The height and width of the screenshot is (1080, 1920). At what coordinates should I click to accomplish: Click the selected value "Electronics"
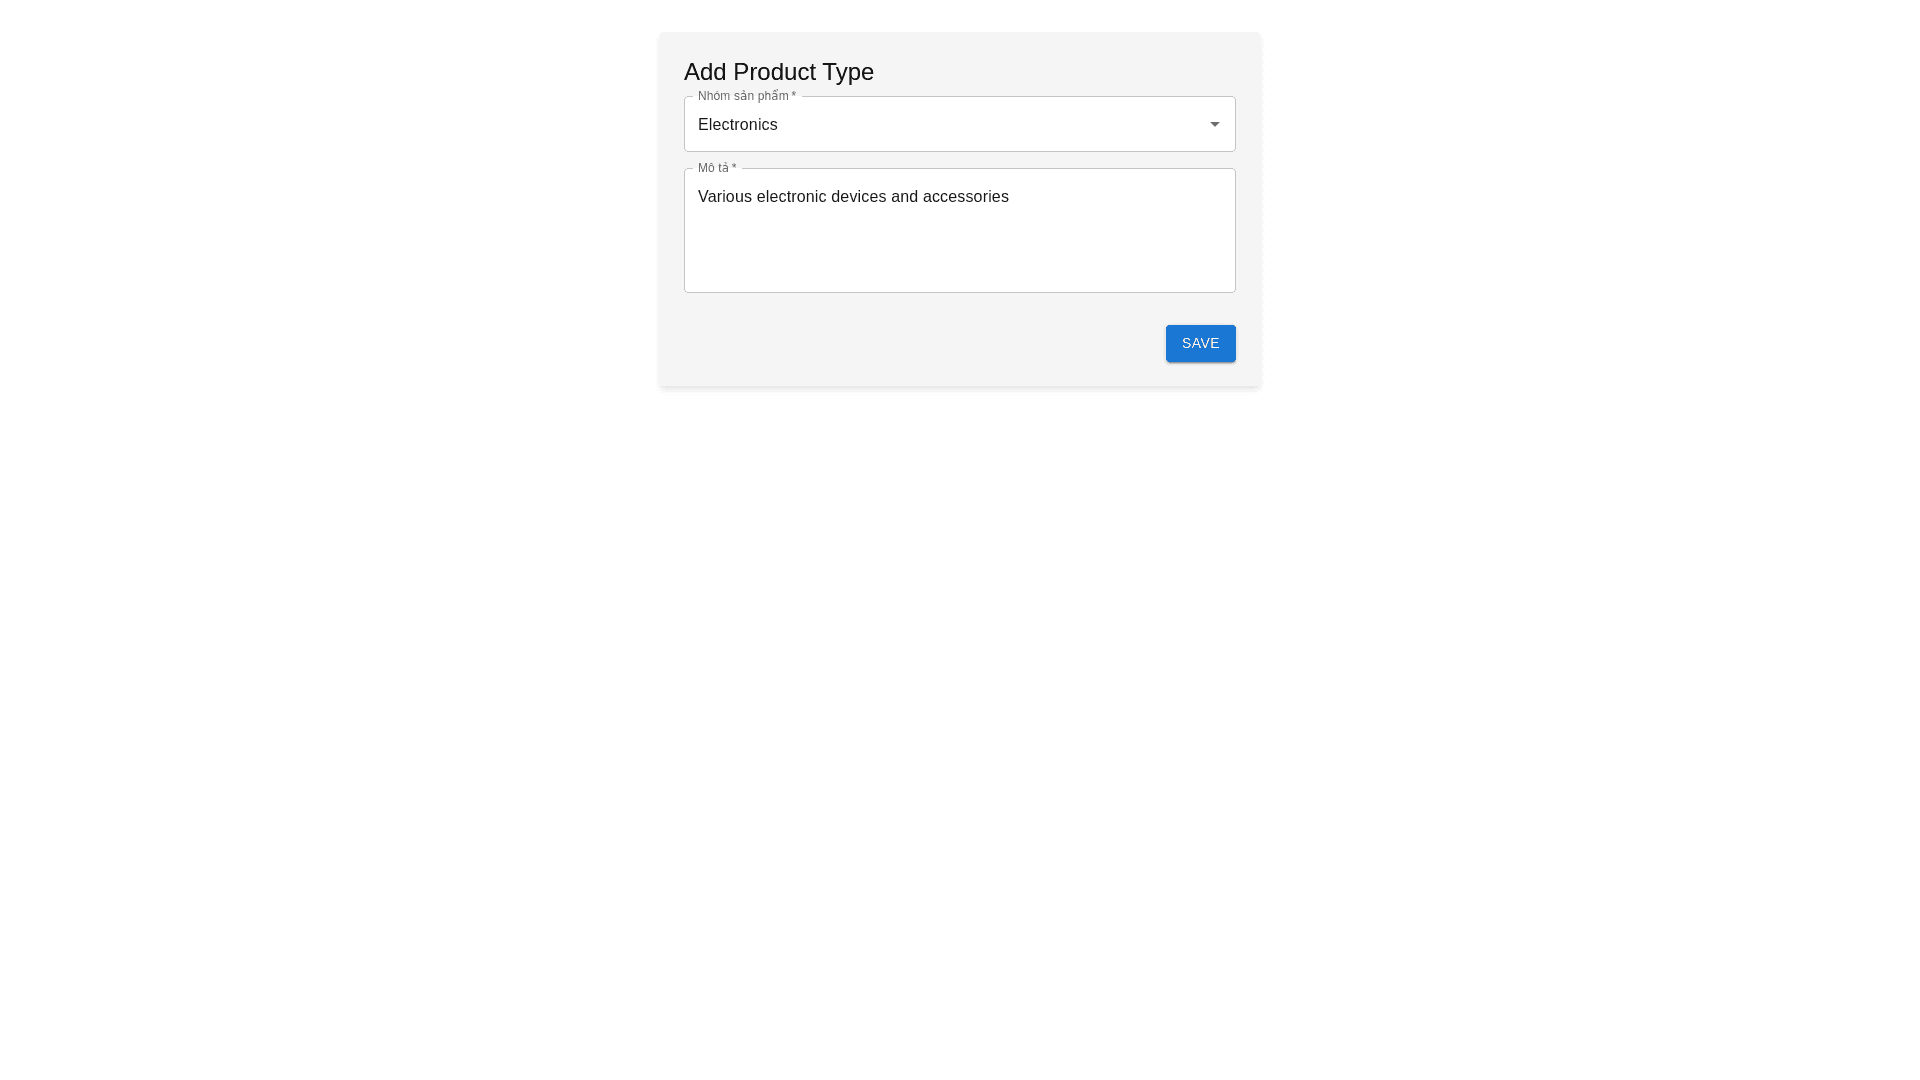click(737, 125)
